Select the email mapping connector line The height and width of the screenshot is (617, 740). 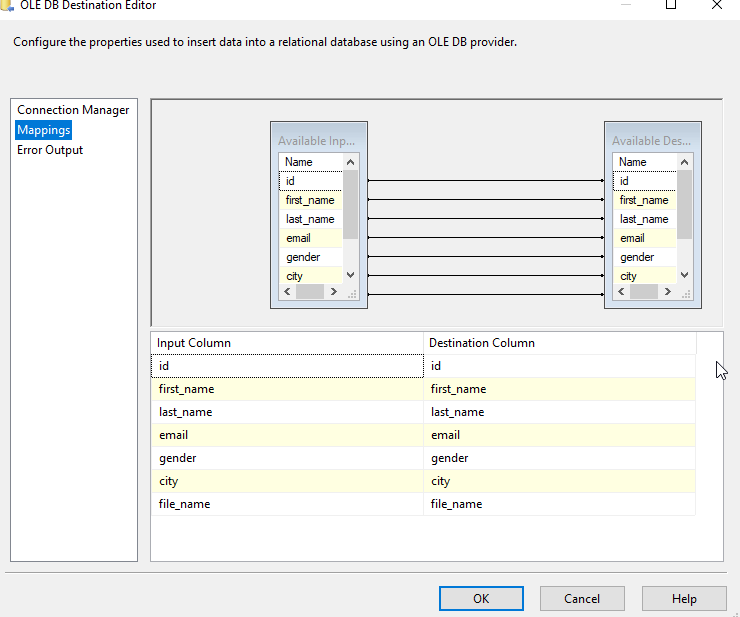pyautogui.click(x=486, y=237)
